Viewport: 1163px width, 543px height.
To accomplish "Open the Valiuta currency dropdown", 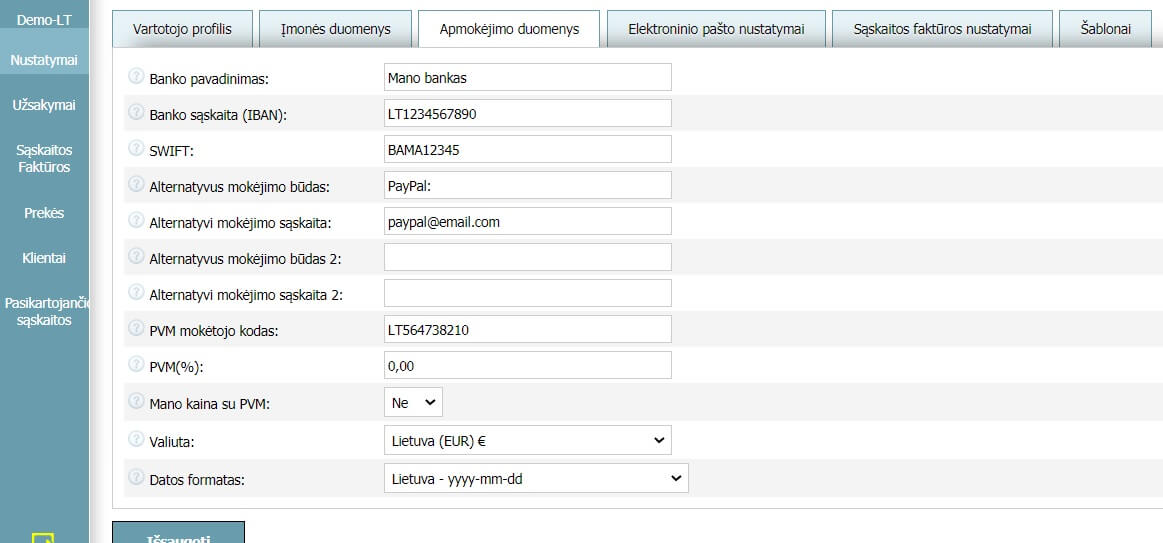I will click(x=527, y=440).
